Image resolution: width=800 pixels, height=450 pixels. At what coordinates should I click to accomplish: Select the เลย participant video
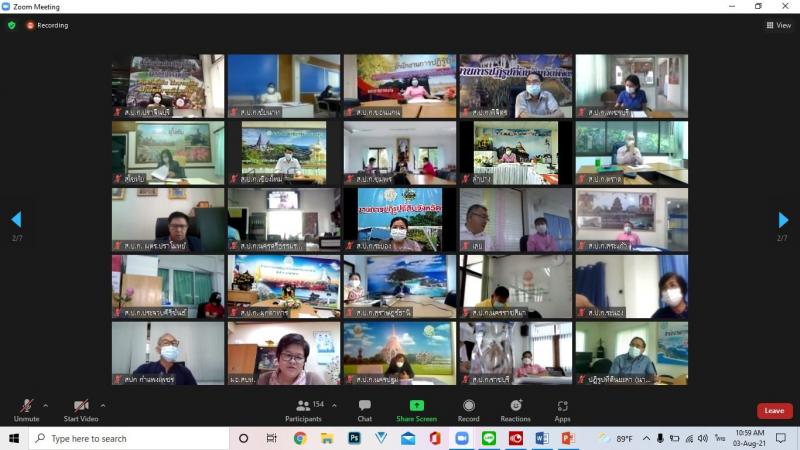(x=516, y=220)
